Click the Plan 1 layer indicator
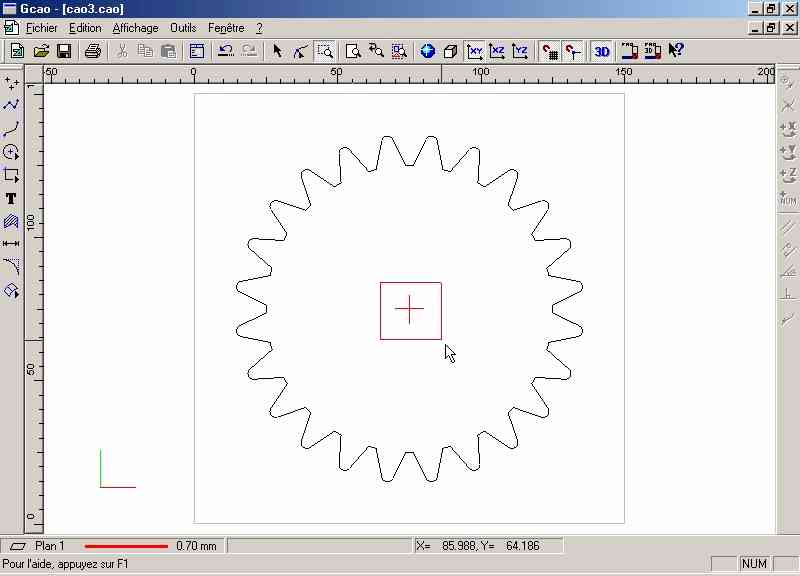 (49, 546)
